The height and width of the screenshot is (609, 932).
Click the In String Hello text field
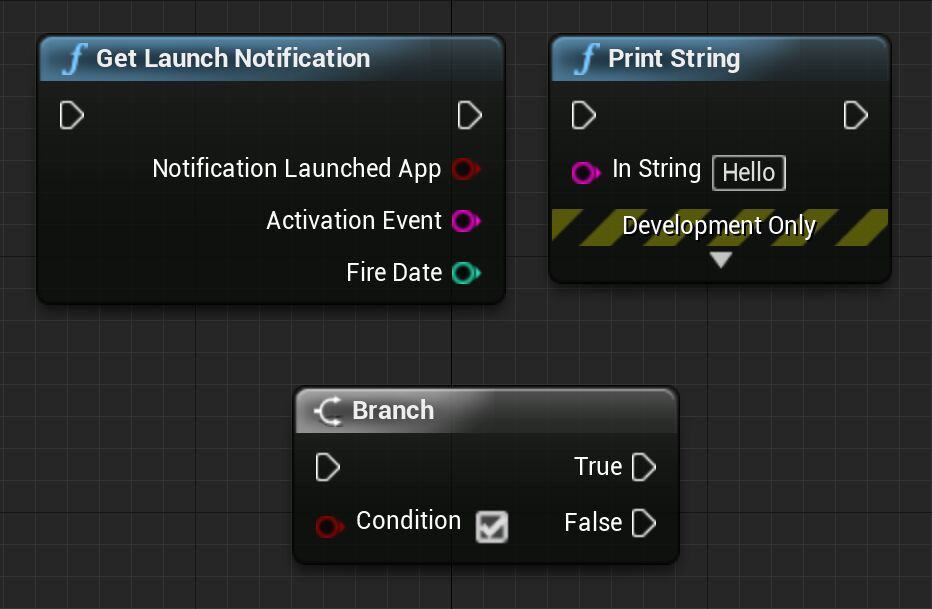(749, 173)
